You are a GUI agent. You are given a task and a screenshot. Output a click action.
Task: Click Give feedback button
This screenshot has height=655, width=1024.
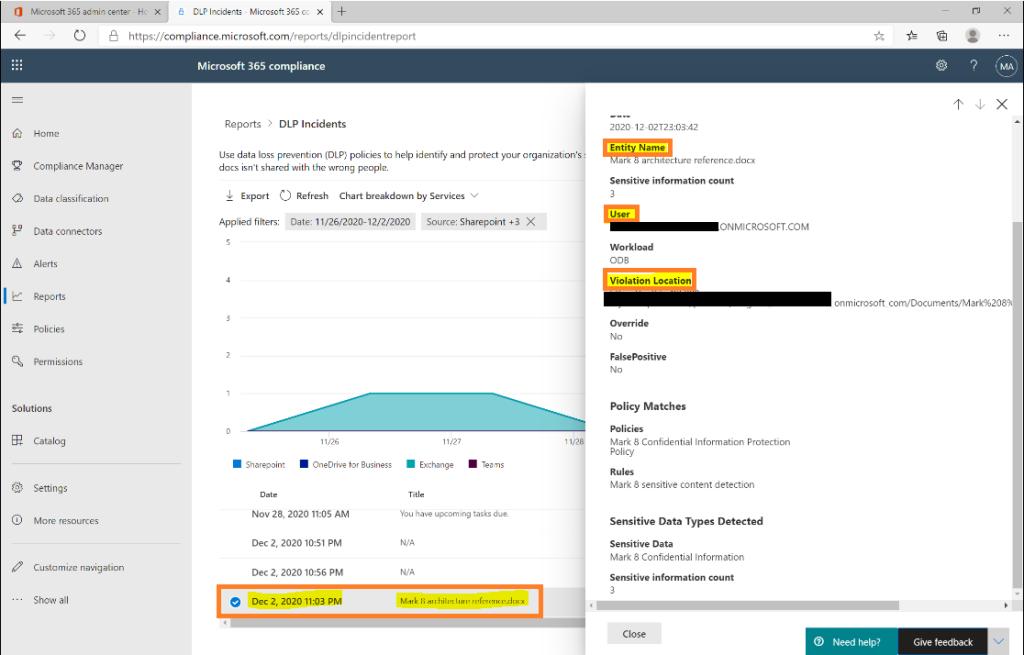[943, 642]
